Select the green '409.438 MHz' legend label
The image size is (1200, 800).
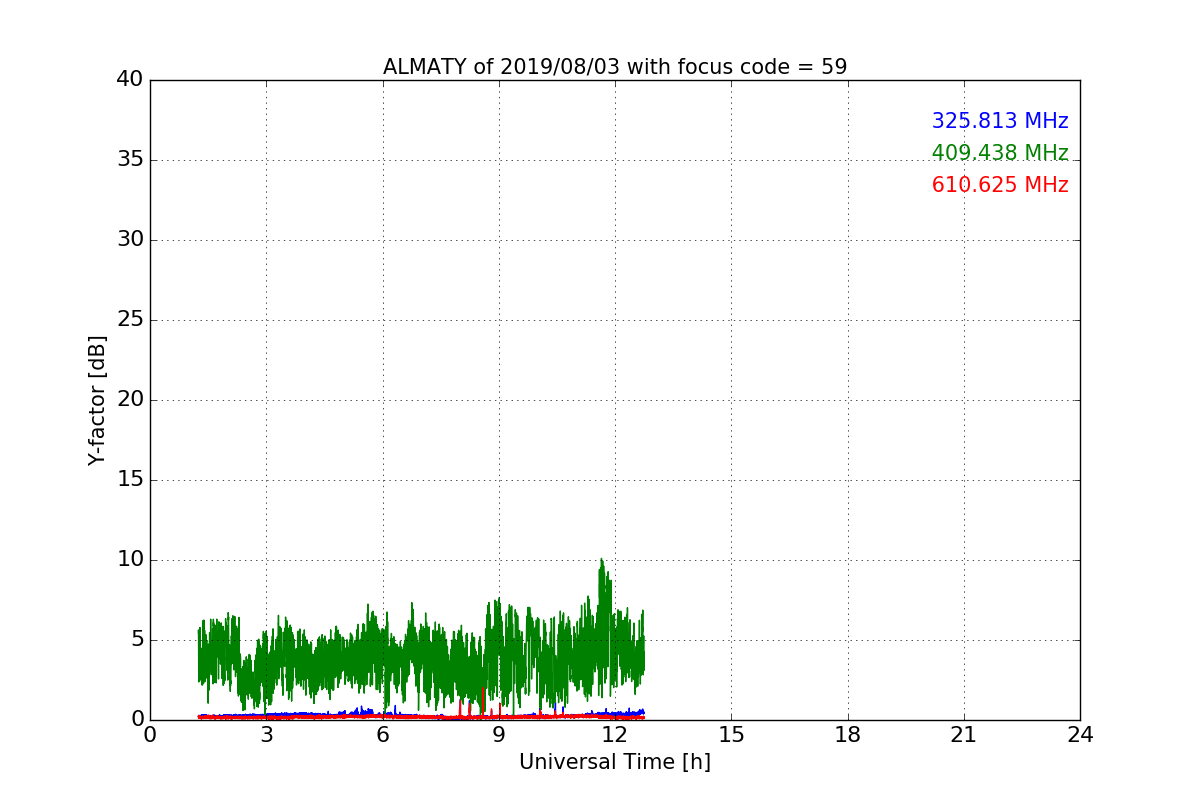pos(1000,153)
